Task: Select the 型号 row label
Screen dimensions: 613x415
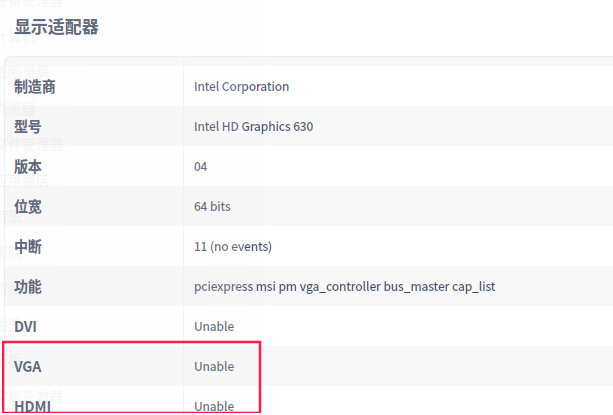Action: click(x=28, y=127)
